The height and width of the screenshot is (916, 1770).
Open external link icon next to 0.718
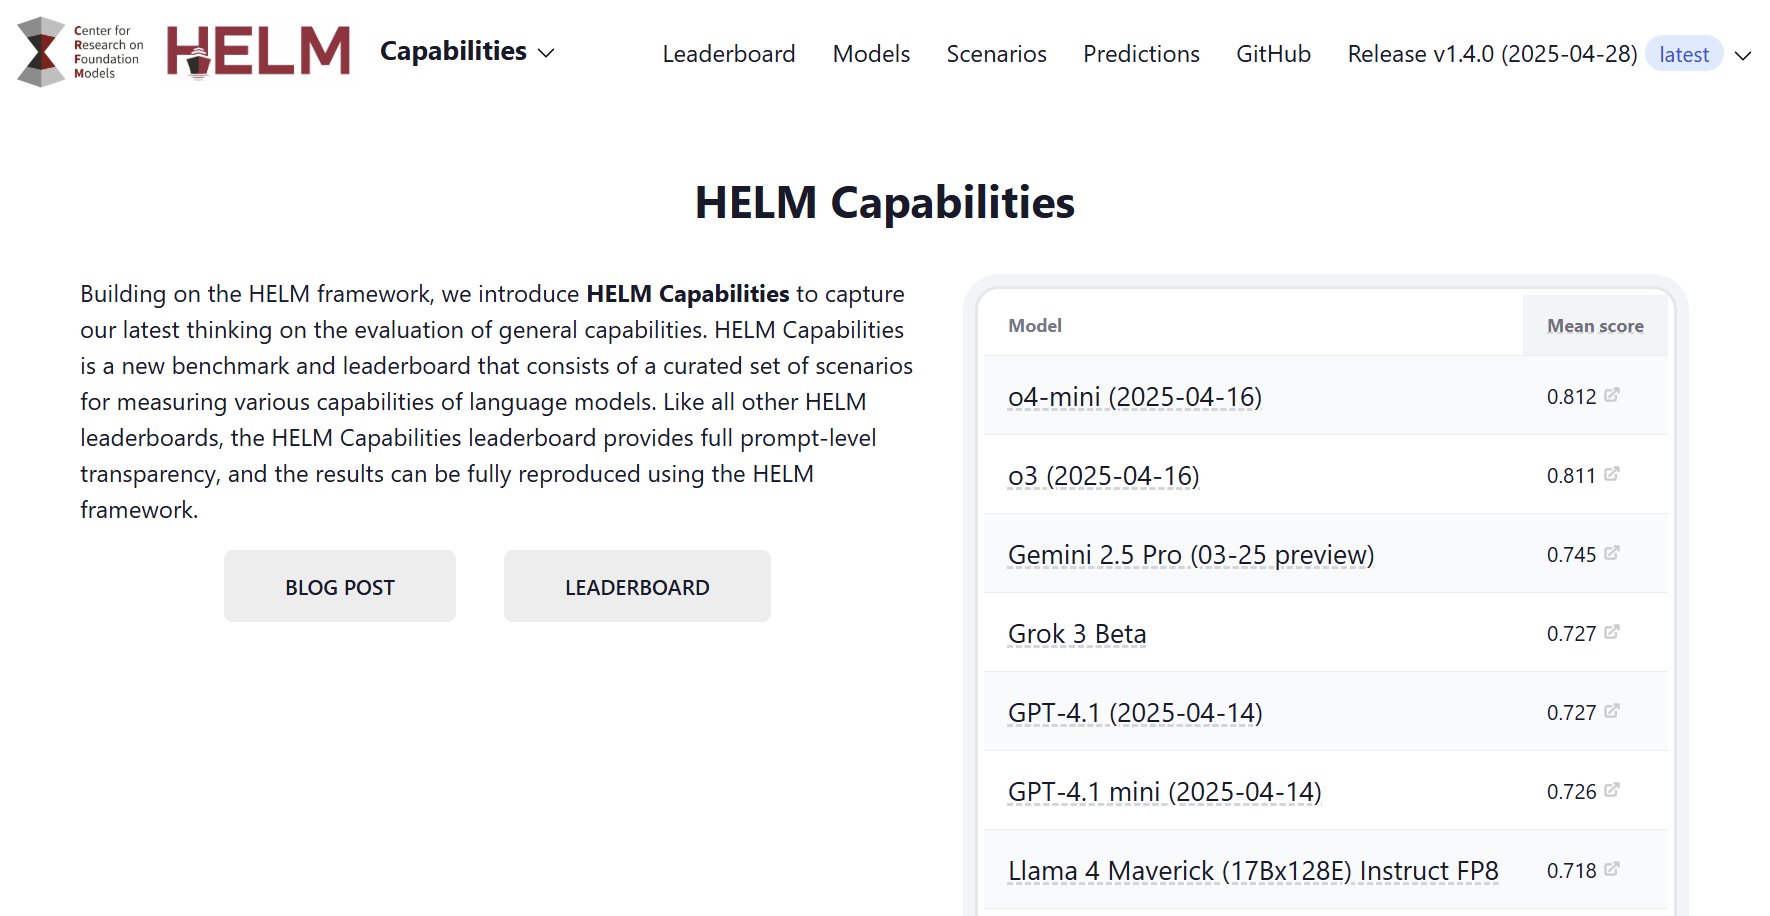coord(1612,869)
